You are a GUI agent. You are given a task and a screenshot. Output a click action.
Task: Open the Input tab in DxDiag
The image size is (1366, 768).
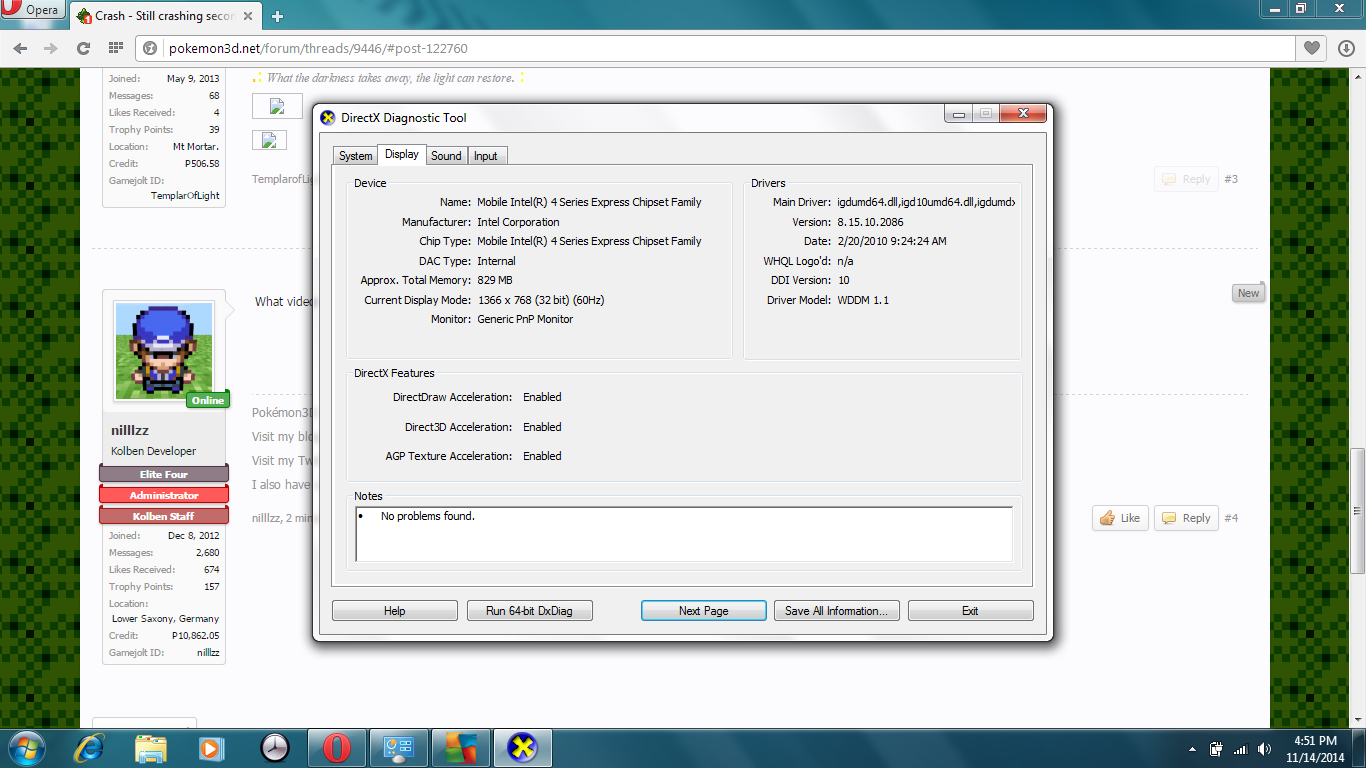[x=486, y=156]
